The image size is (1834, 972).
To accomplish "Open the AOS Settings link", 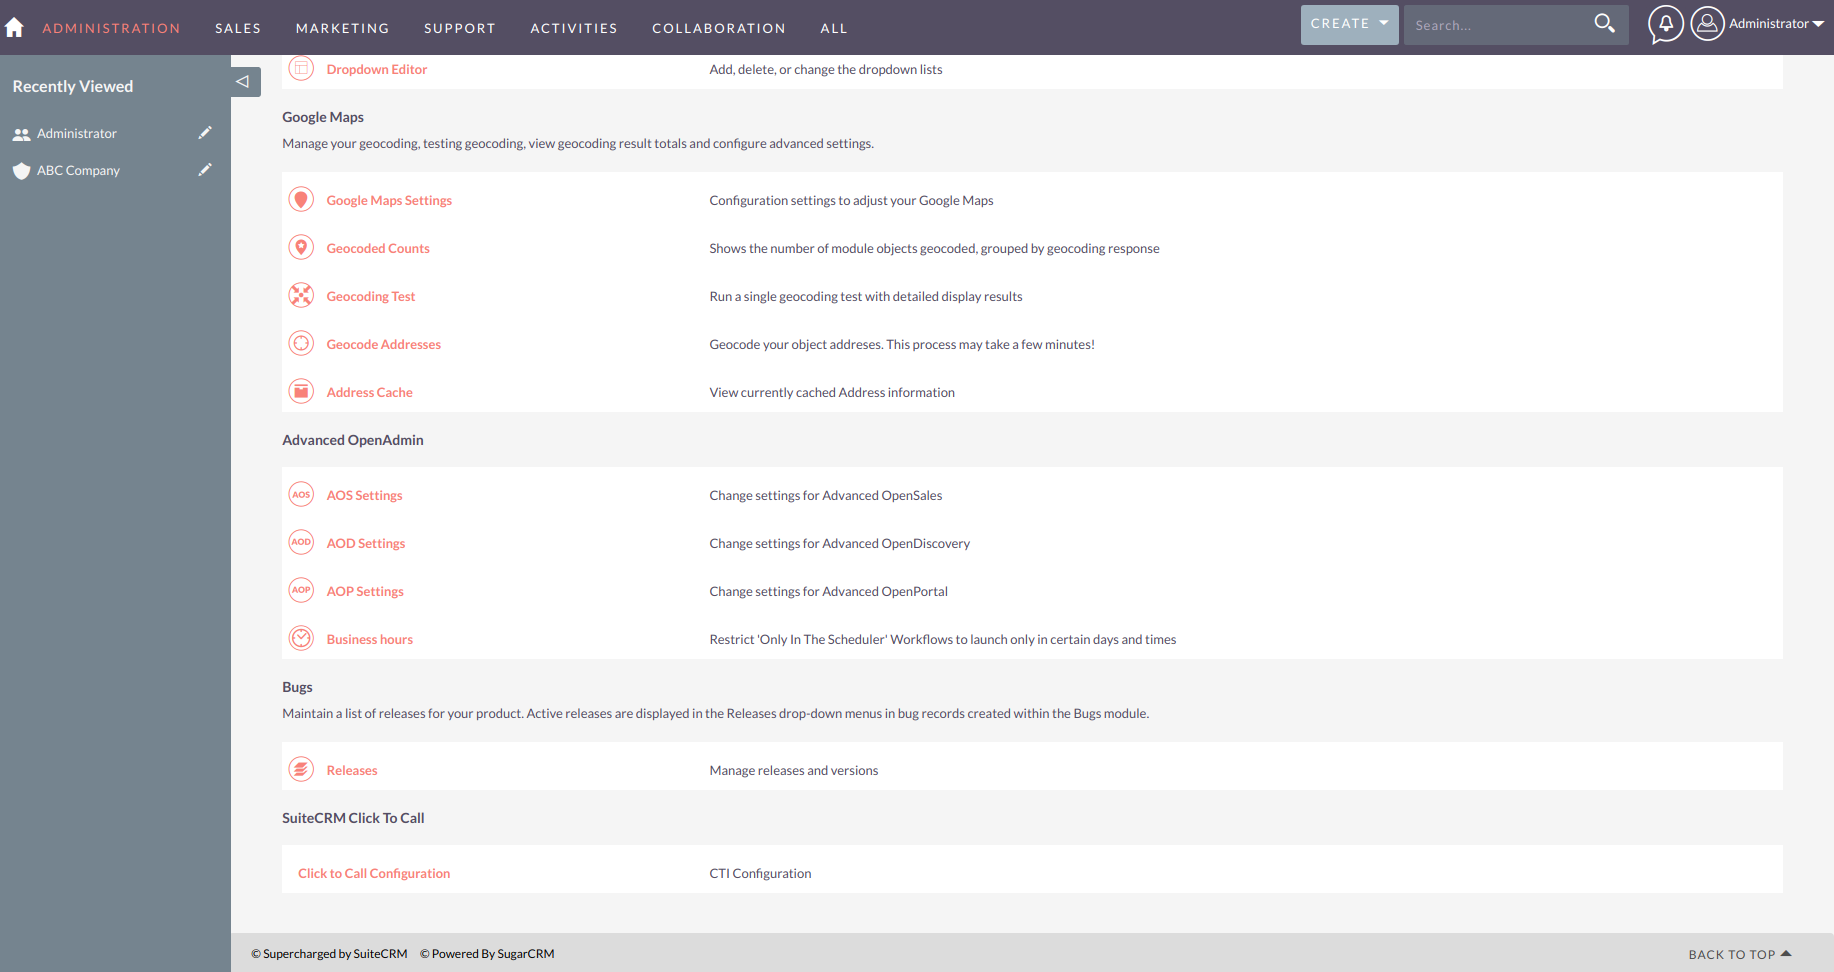I will [x=364, y=495].
